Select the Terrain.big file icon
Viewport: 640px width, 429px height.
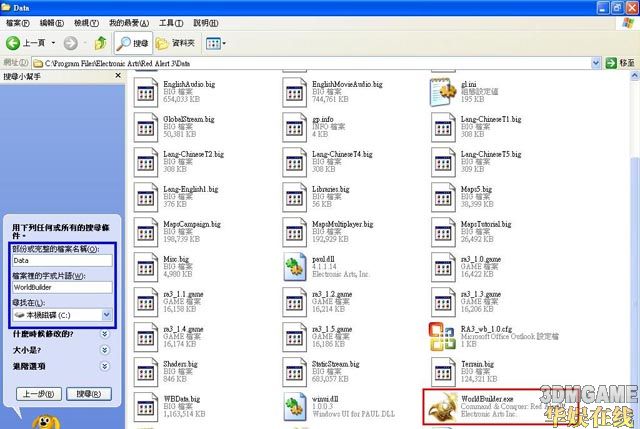443,372
